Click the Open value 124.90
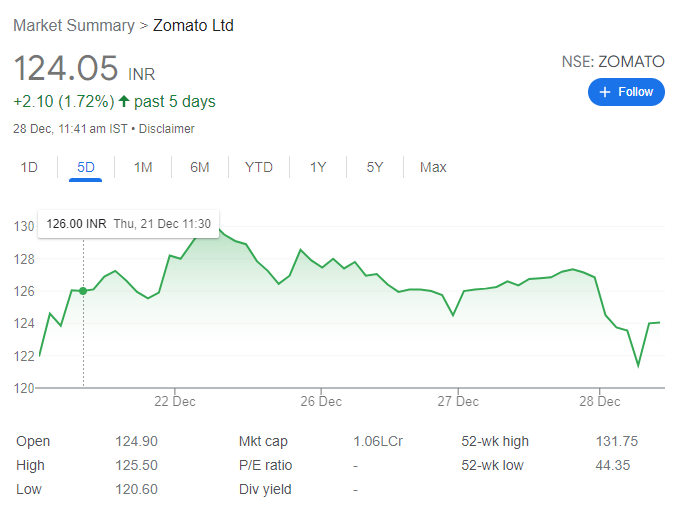This screenshot has height=513, width=688. pyautogui.click(x=136, y=441)
